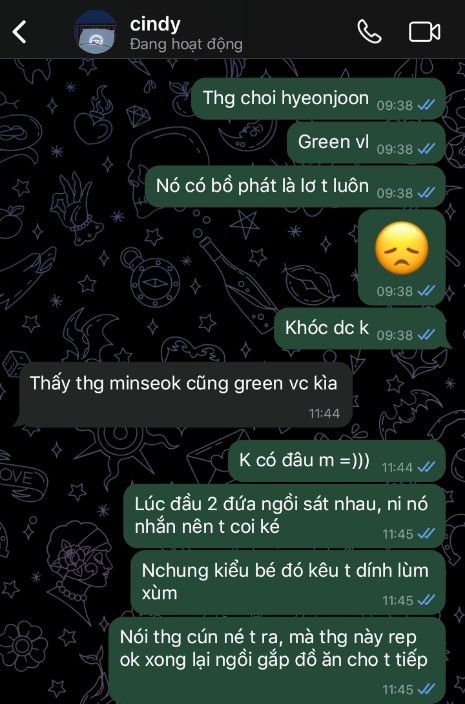Start a voice call with cindy

pyautogui.click(x=369, y=32)
